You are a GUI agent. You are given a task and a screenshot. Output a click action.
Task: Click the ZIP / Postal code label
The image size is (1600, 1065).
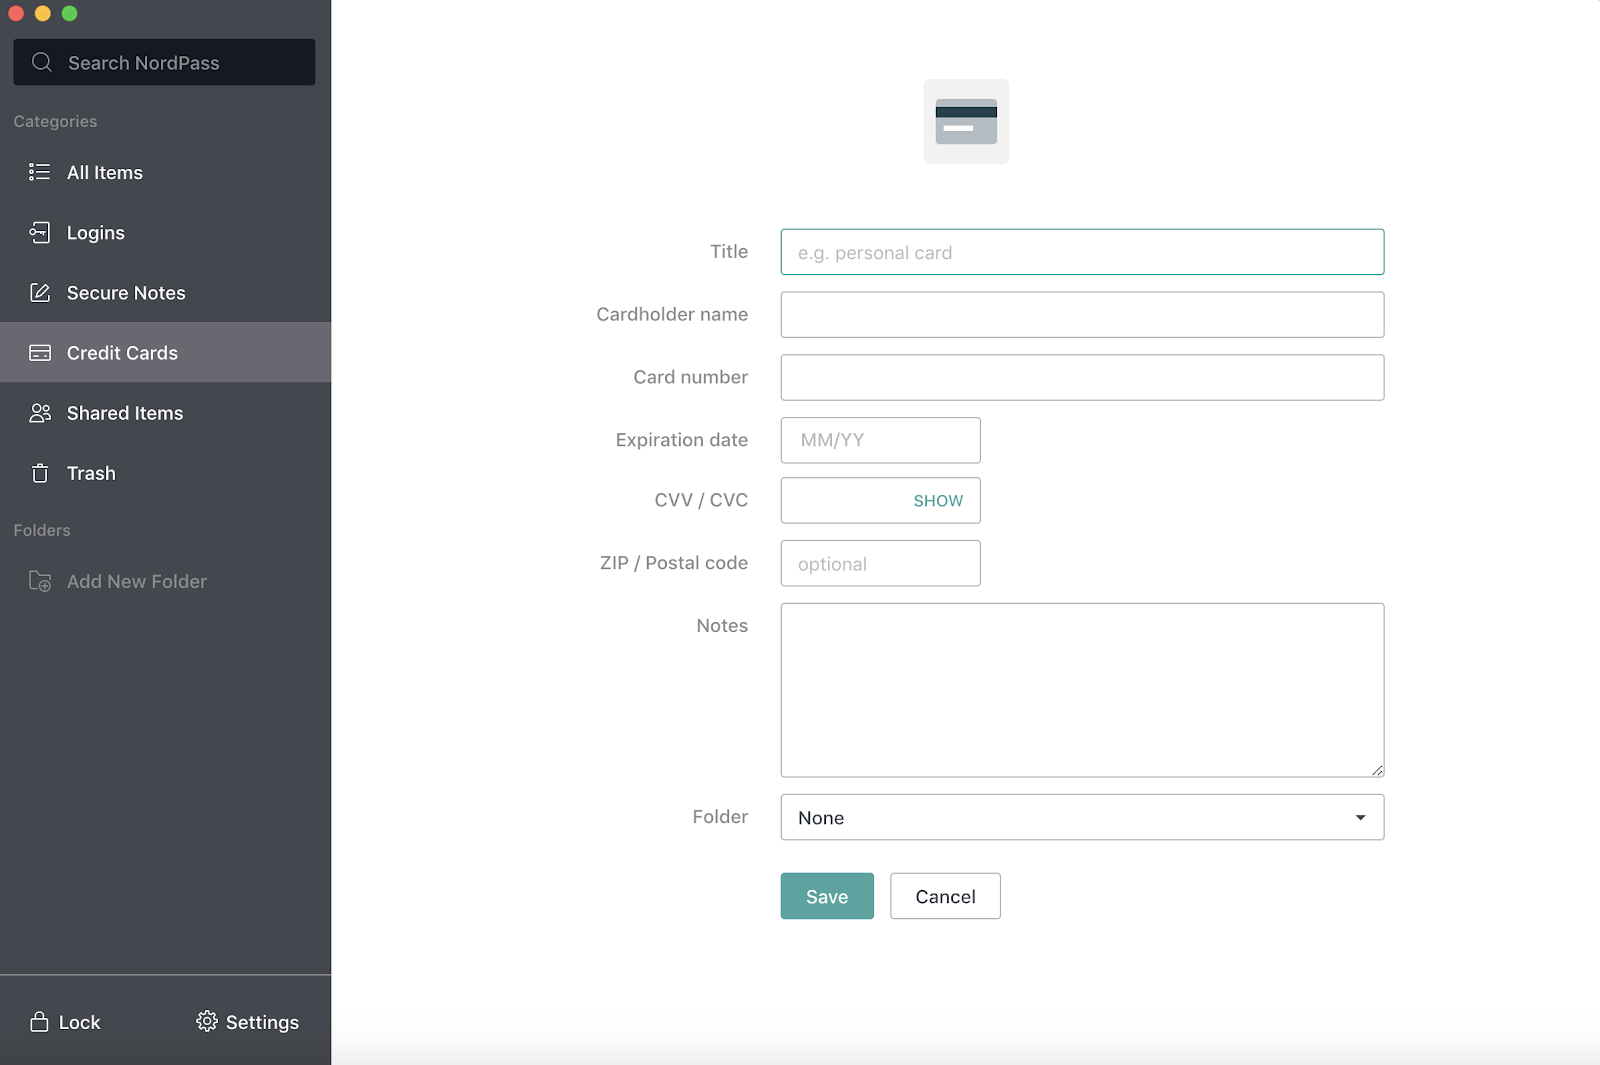674,563
